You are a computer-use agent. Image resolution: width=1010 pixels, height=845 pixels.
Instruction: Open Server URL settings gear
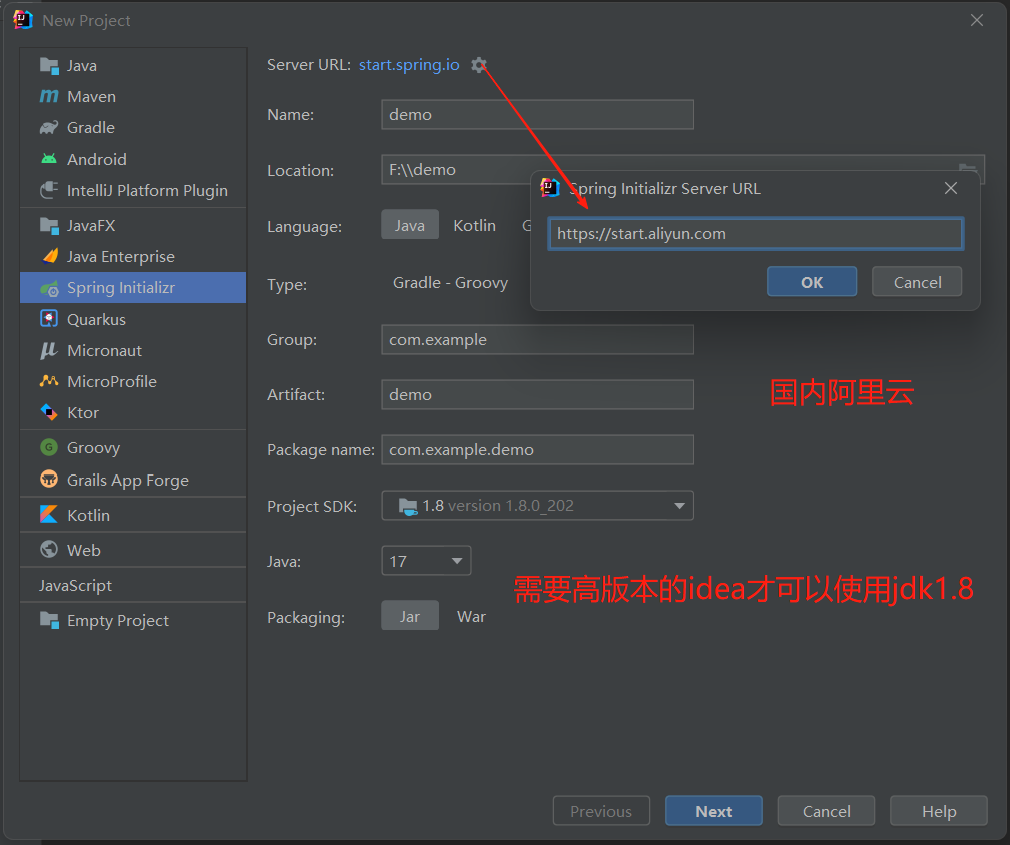click(x=478, y=65)
